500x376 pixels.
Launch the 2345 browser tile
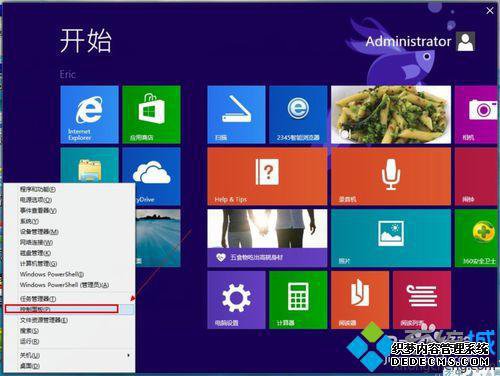coord(298,115)
